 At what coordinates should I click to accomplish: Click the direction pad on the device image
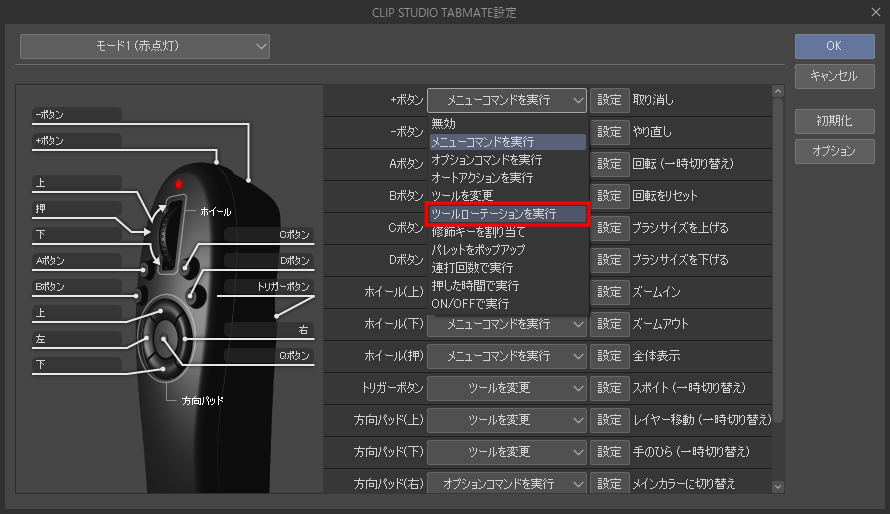164,339
